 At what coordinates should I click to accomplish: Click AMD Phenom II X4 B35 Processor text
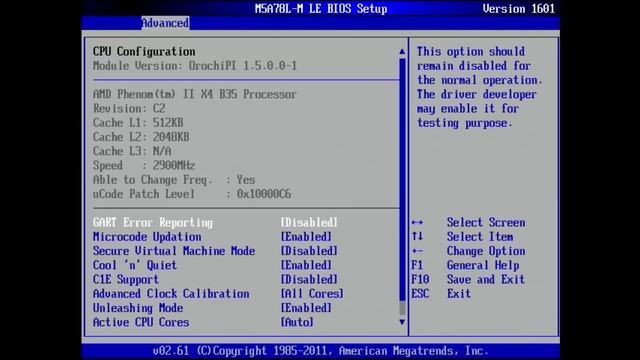[x=194, y=94]
